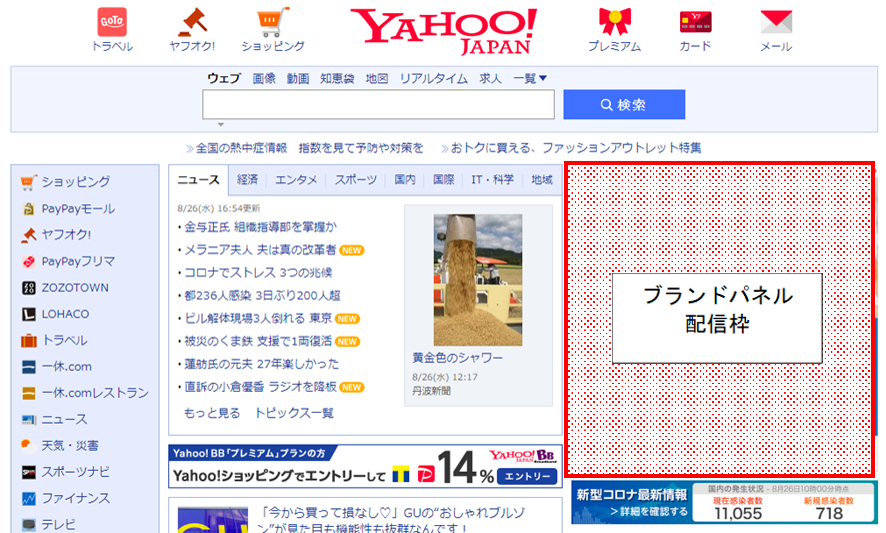Click the ファイナンス chart icon
Viewport: 886px width, 533px height.
click(29, 499)
